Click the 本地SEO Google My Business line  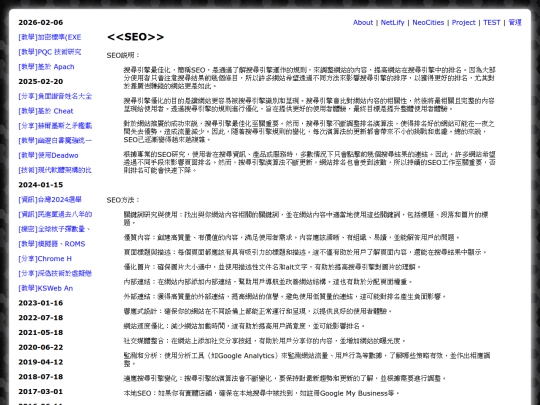(261, 393)
